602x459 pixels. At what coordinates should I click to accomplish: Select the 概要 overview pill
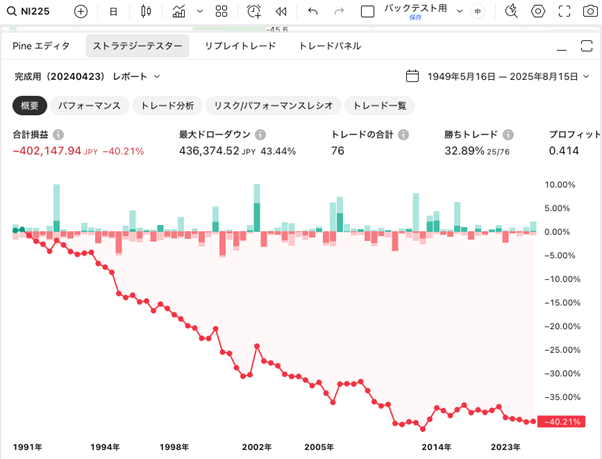pyautogui.click(x=29, y=105)
